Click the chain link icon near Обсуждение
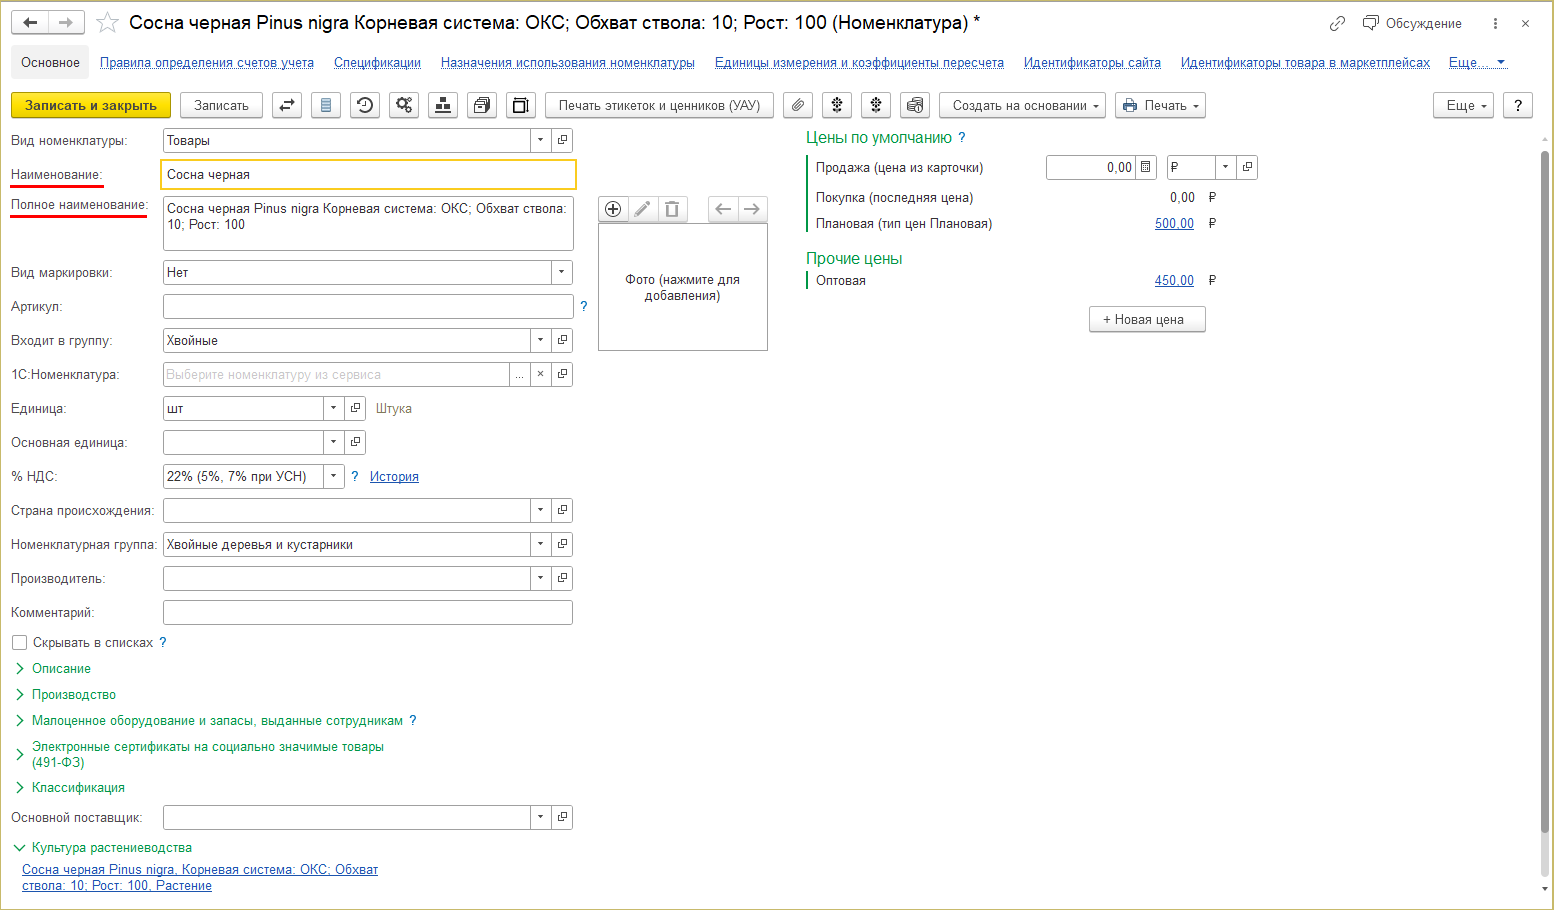 pos(1337,23)
